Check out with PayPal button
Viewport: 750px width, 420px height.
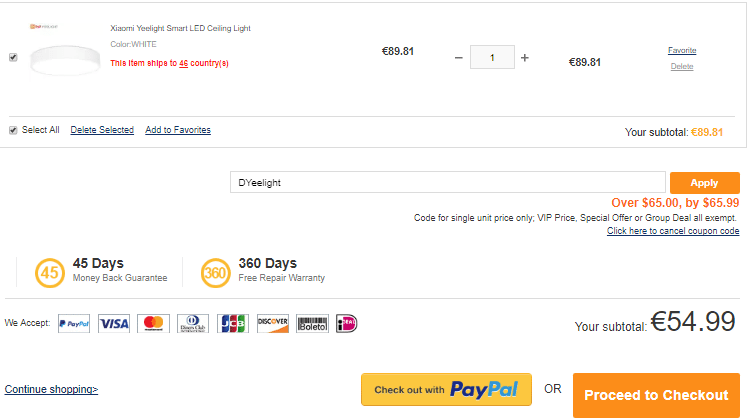tap(446, 389)
